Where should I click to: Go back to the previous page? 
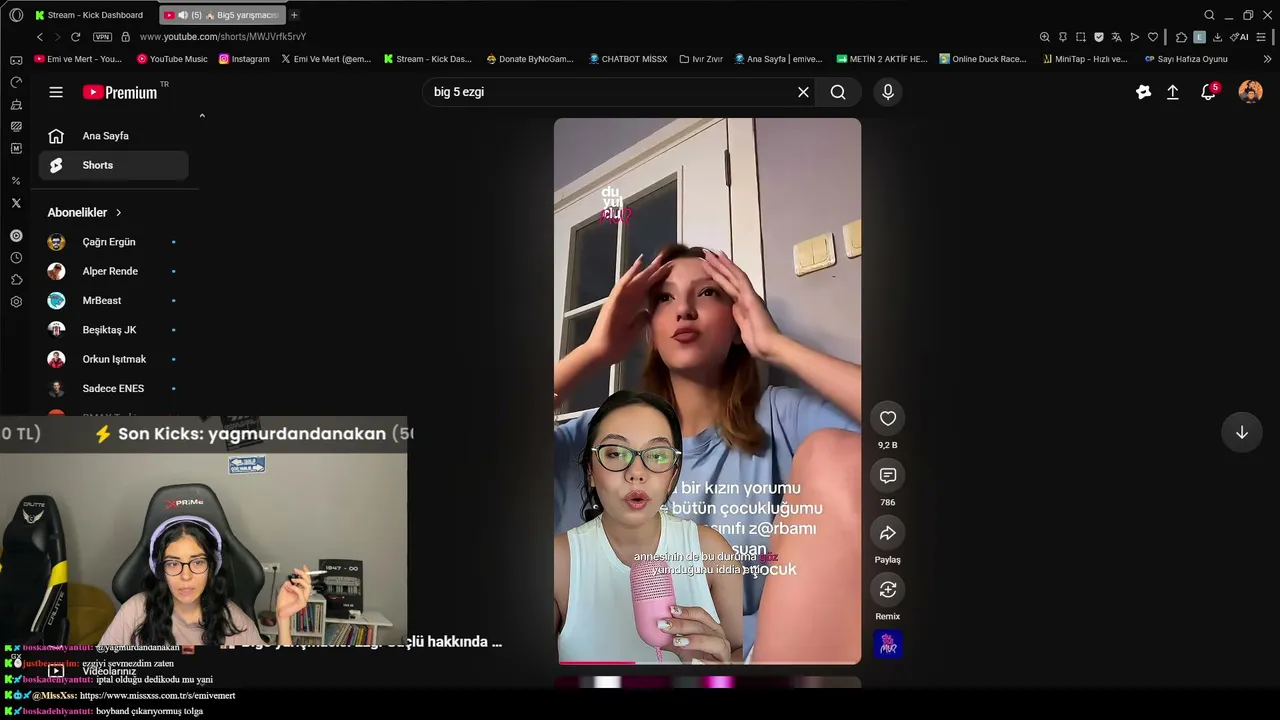[x=40, y=37]
